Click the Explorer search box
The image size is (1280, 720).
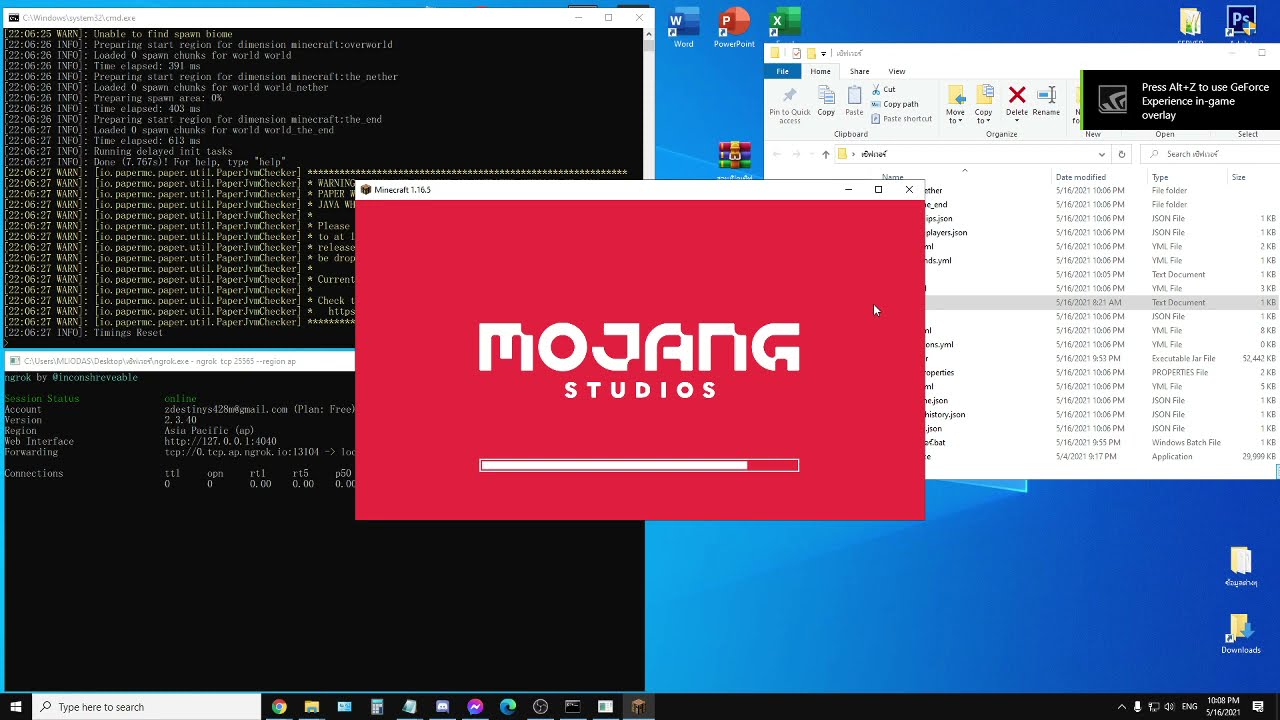coord(1212,154)
